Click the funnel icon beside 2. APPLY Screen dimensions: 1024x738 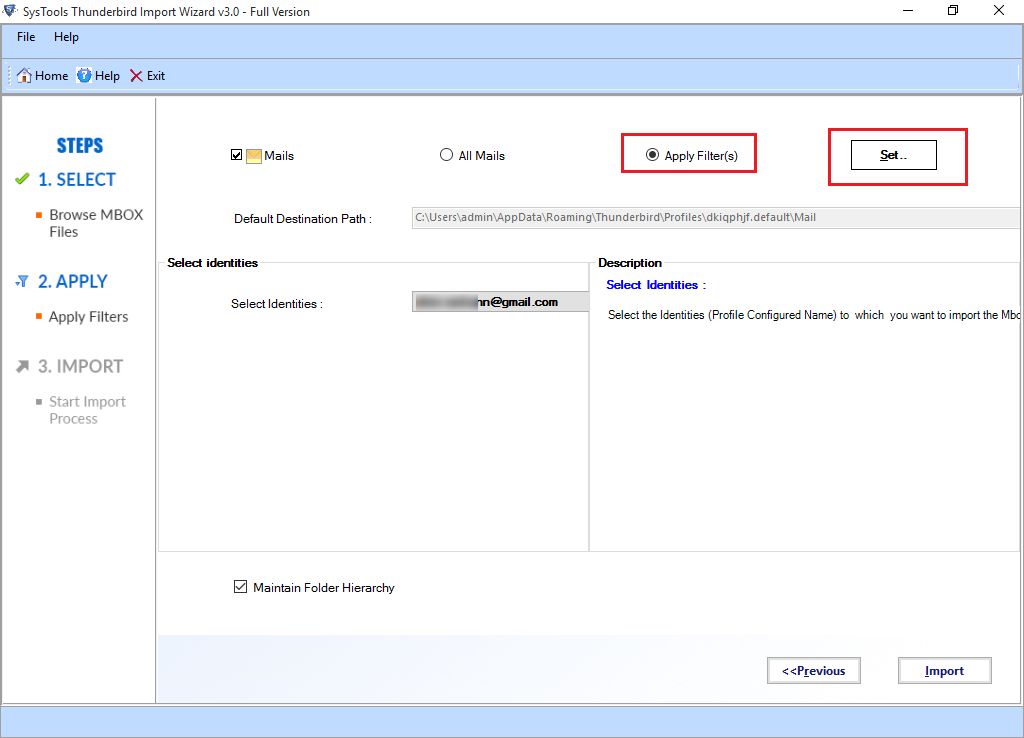point(22,281)
